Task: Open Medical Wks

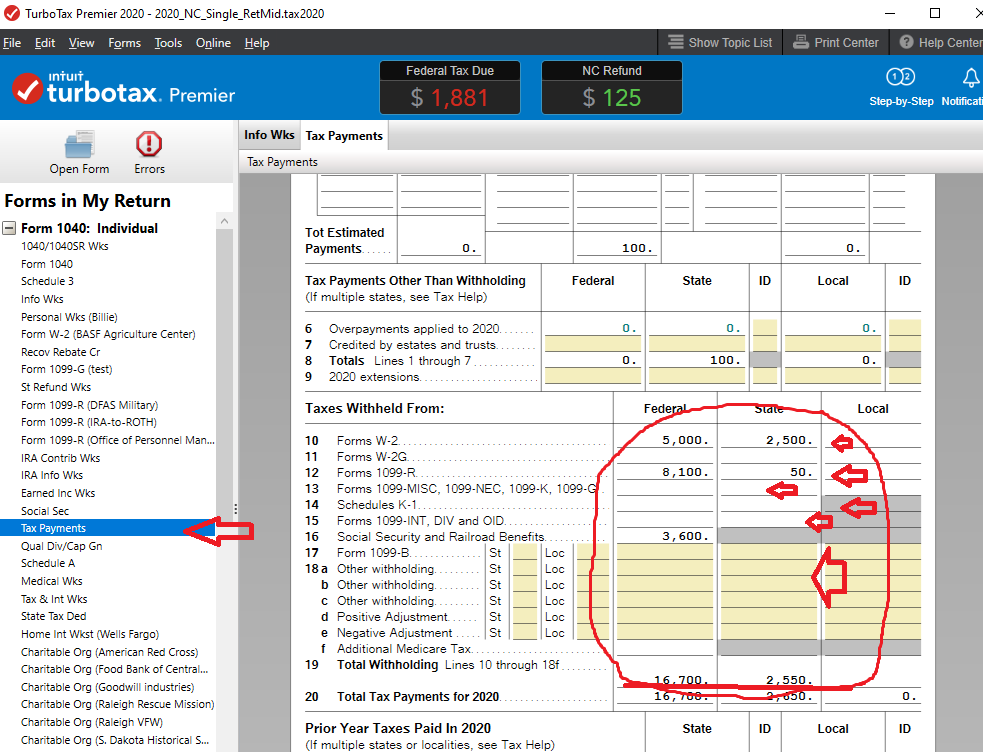Action: click(x=51, y=582)
